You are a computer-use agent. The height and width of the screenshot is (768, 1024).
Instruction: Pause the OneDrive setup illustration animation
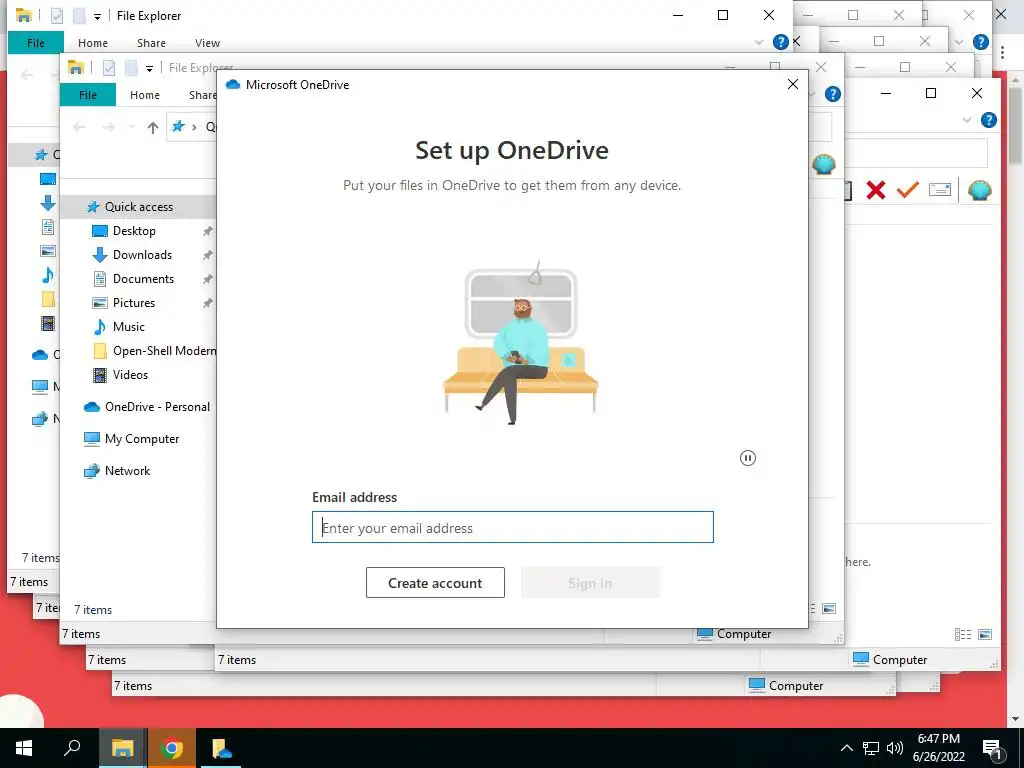tap(748, 458)
